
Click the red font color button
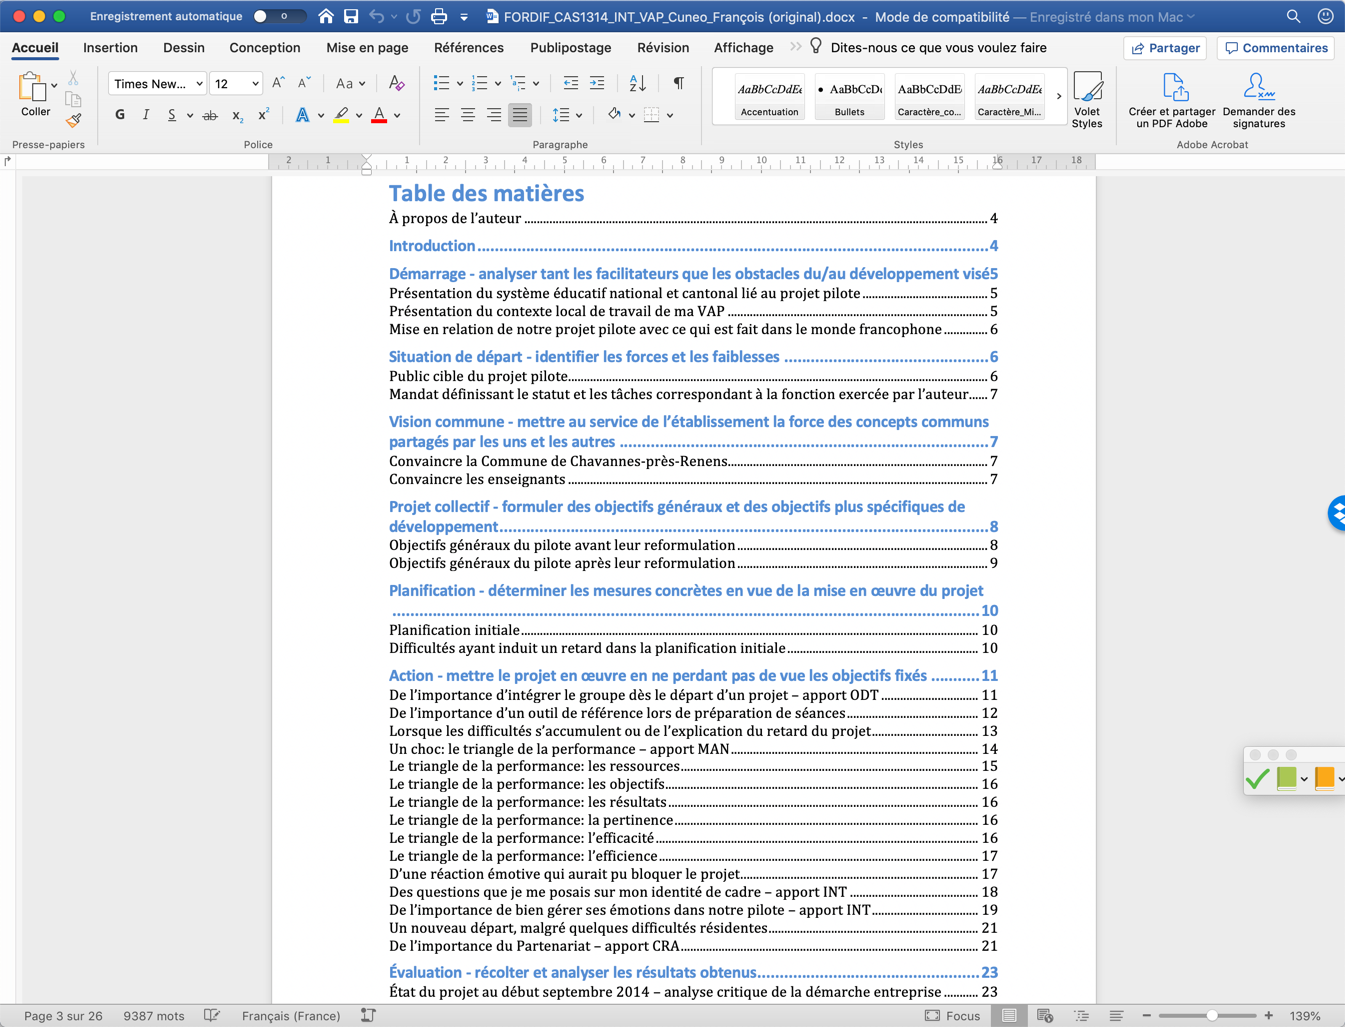point(379,116)
